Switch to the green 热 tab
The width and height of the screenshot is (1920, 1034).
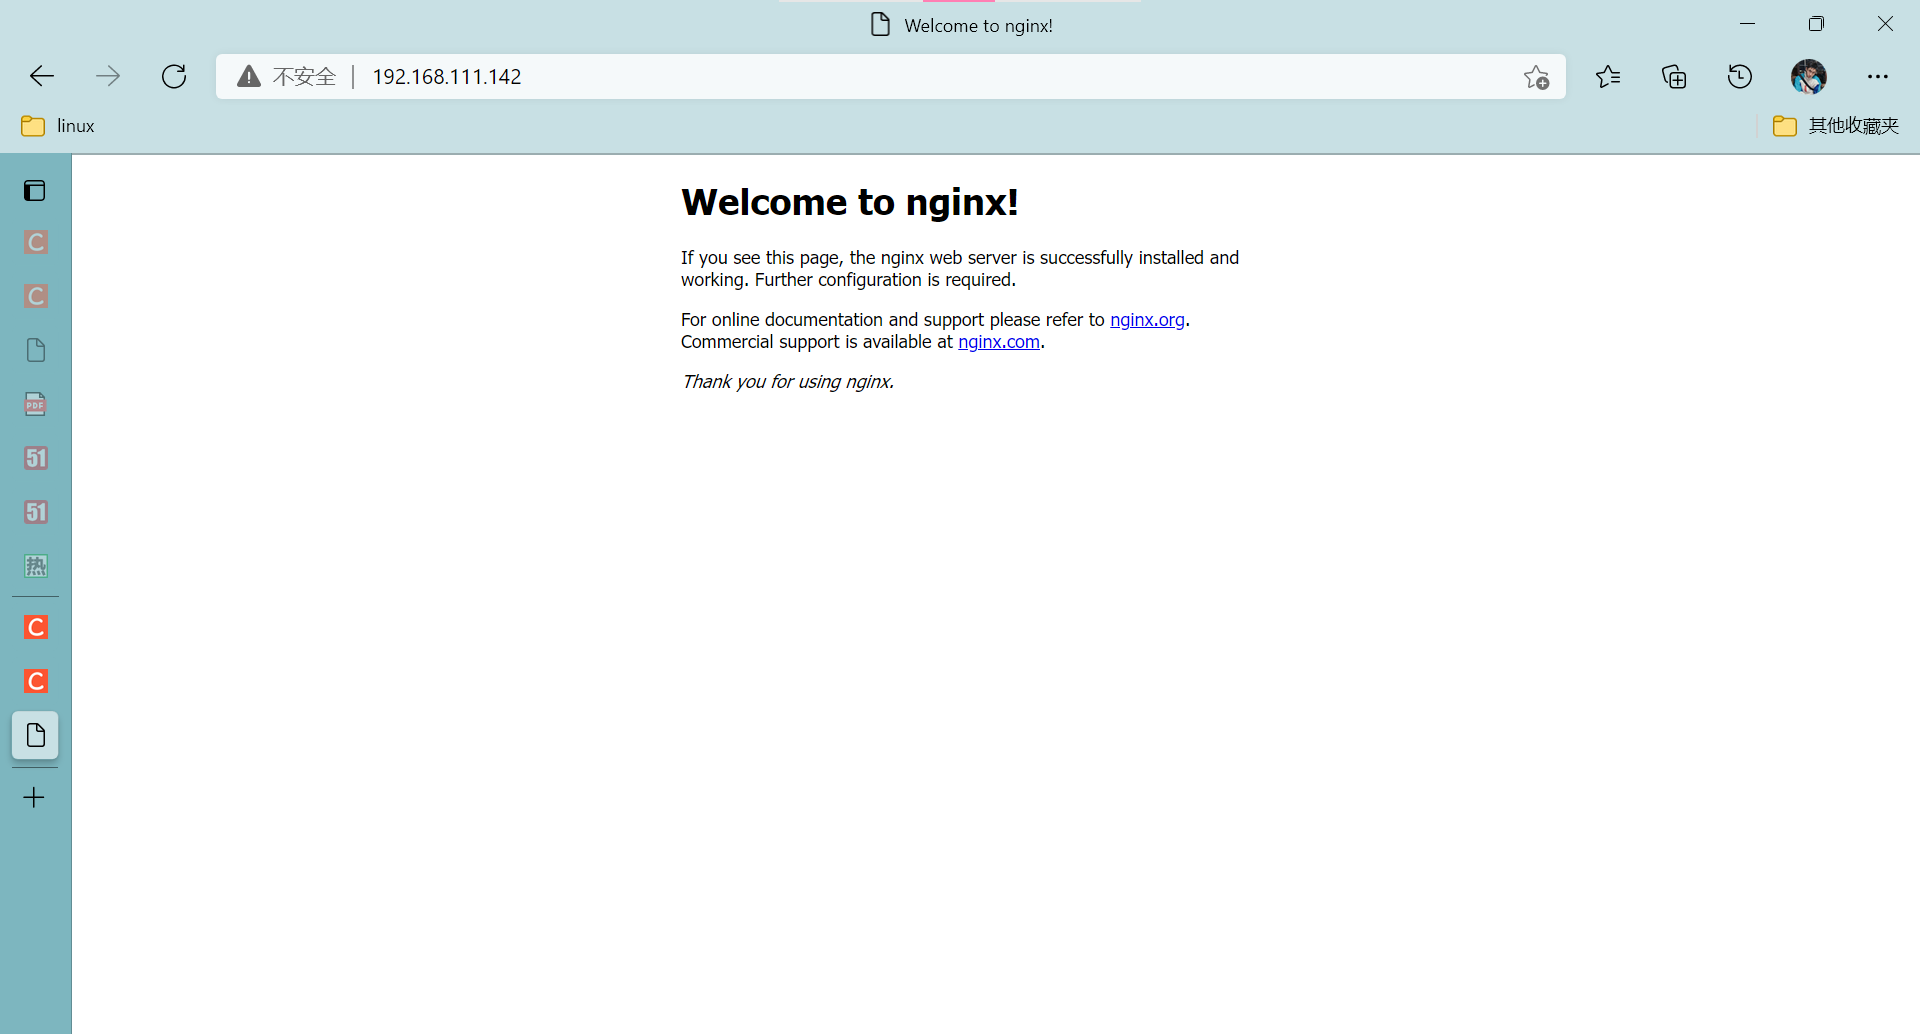[35, 566]
